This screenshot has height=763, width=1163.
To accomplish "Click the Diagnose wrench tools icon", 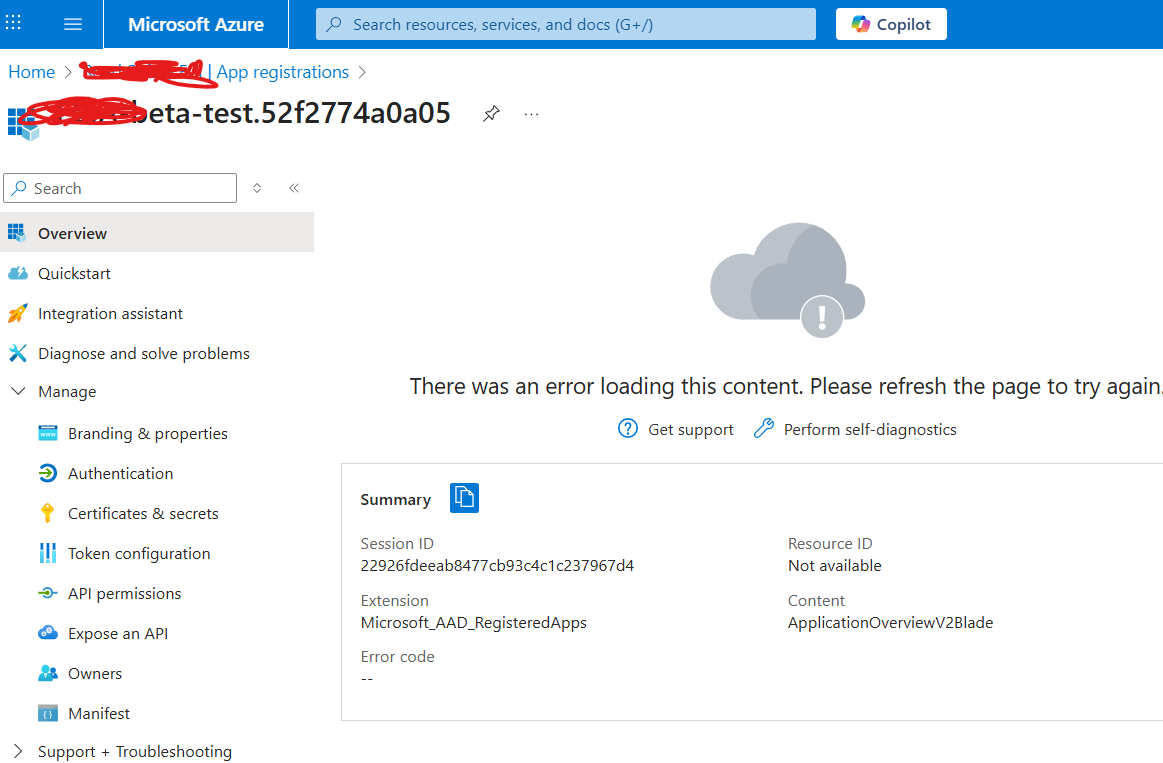I will 18,353.
